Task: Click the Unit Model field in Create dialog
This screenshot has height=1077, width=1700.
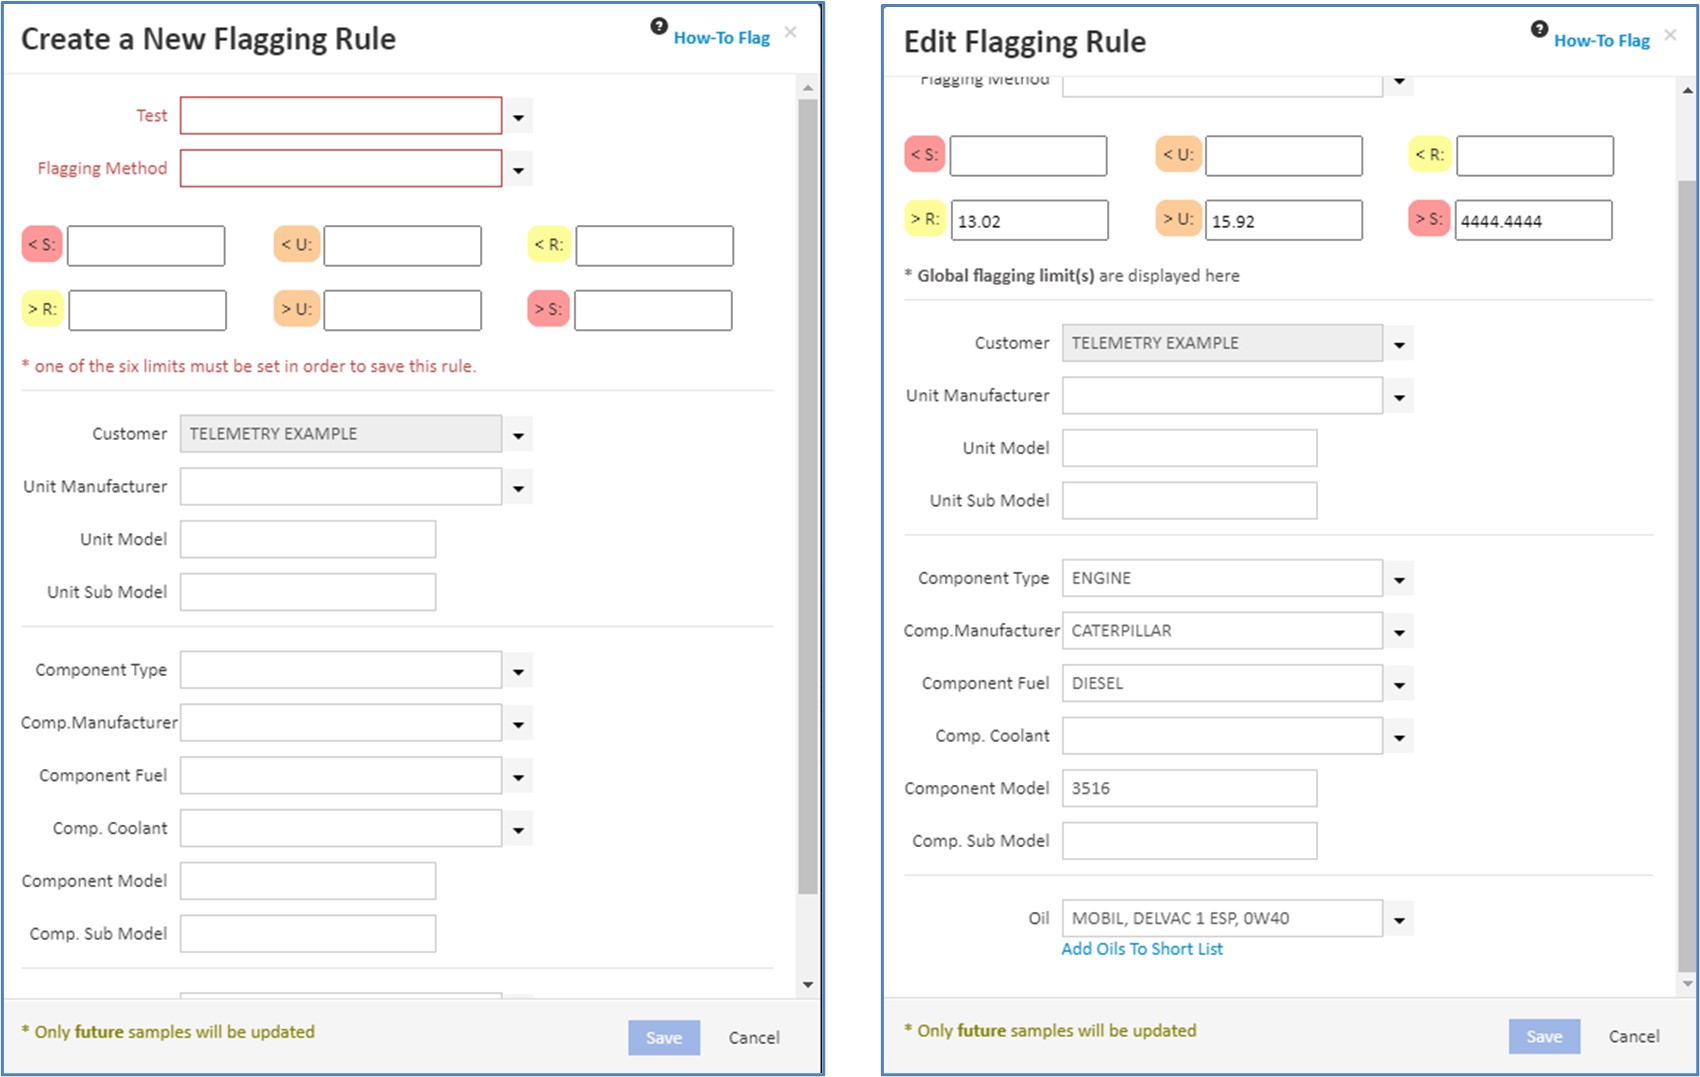Action: [x=308, y=540]
